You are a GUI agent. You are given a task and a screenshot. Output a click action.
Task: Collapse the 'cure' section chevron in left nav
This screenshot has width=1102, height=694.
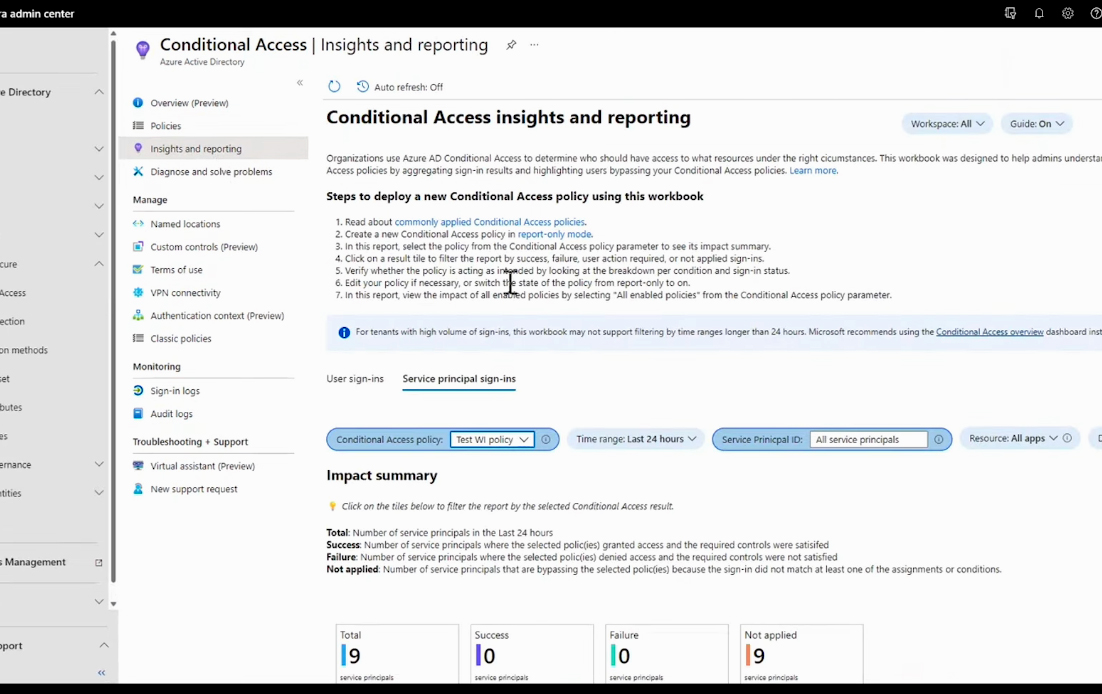(99, 264)
